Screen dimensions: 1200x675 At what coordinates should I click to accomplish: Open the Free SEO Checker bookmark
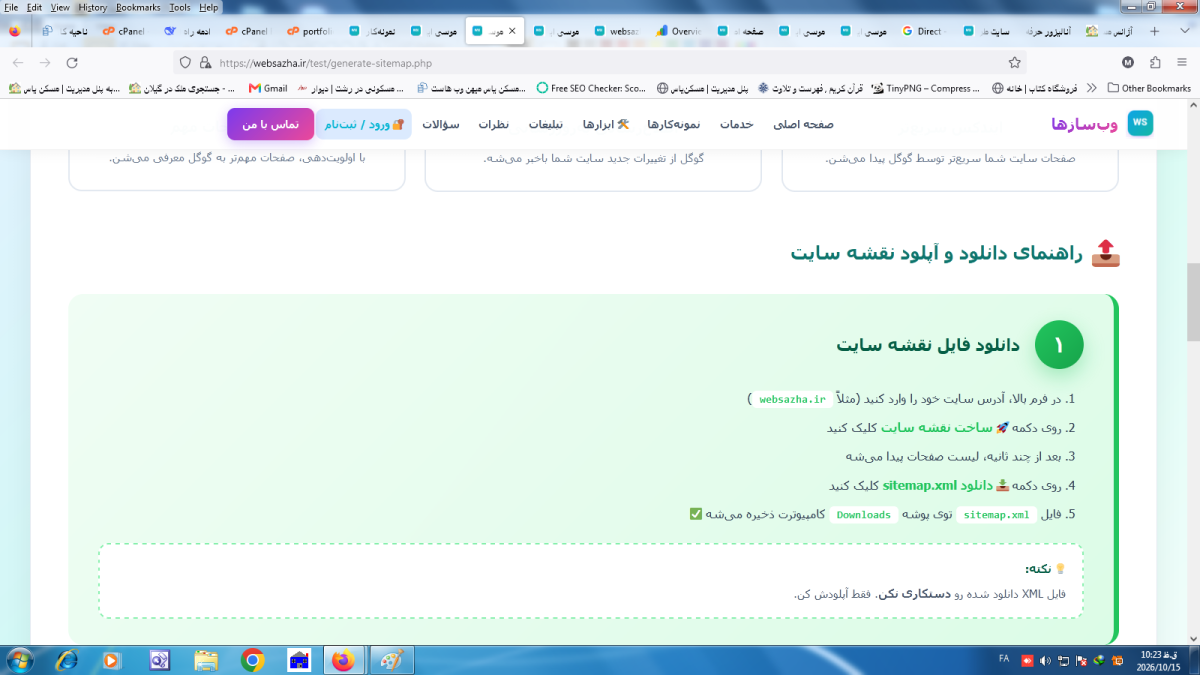(591, 88)
